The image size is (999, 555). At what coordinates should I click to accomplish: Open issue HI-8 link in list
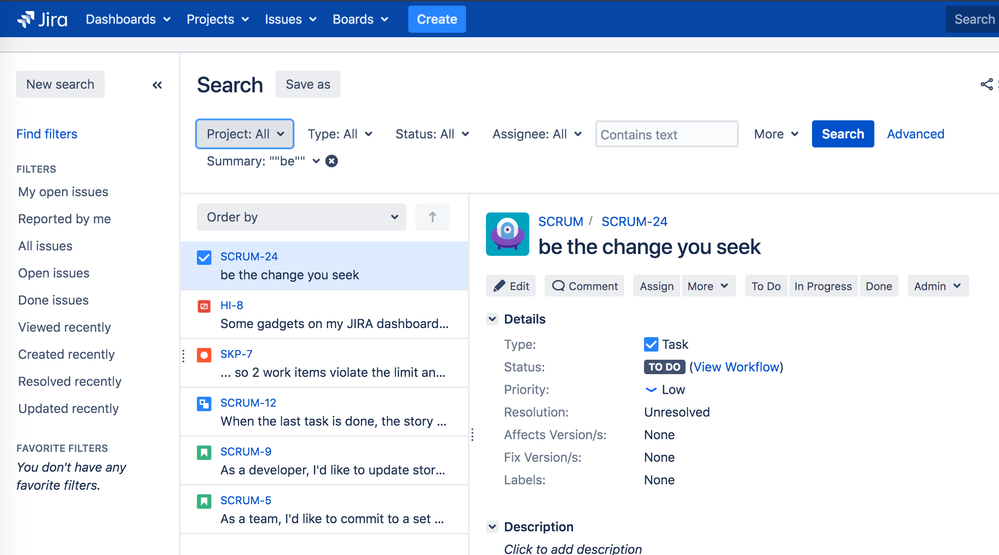(231, 305)
